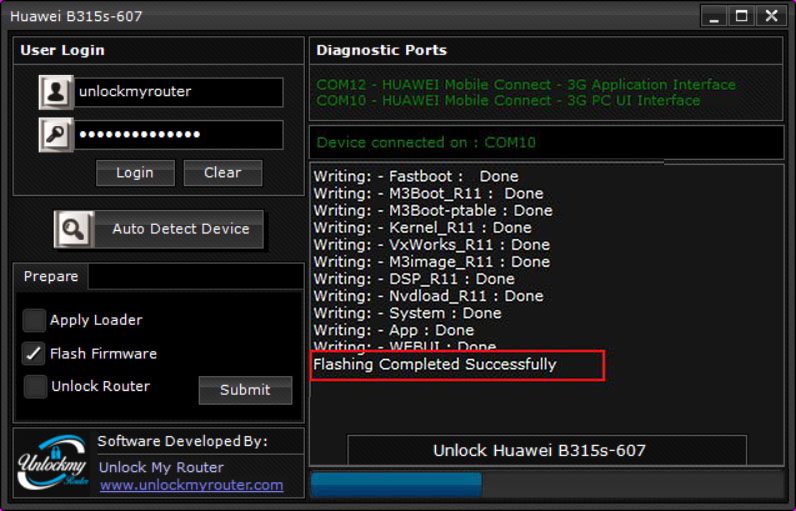Screen dimensions: 796x511
Task: Click the Auto Detect Device button
Action: (x=159, y=229)
